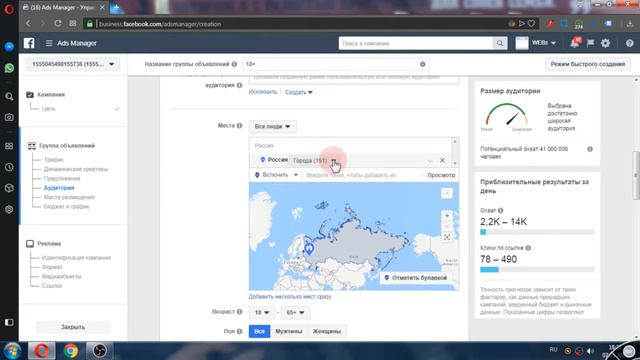
Task: Click the location search input field
Action: (363, 175)
